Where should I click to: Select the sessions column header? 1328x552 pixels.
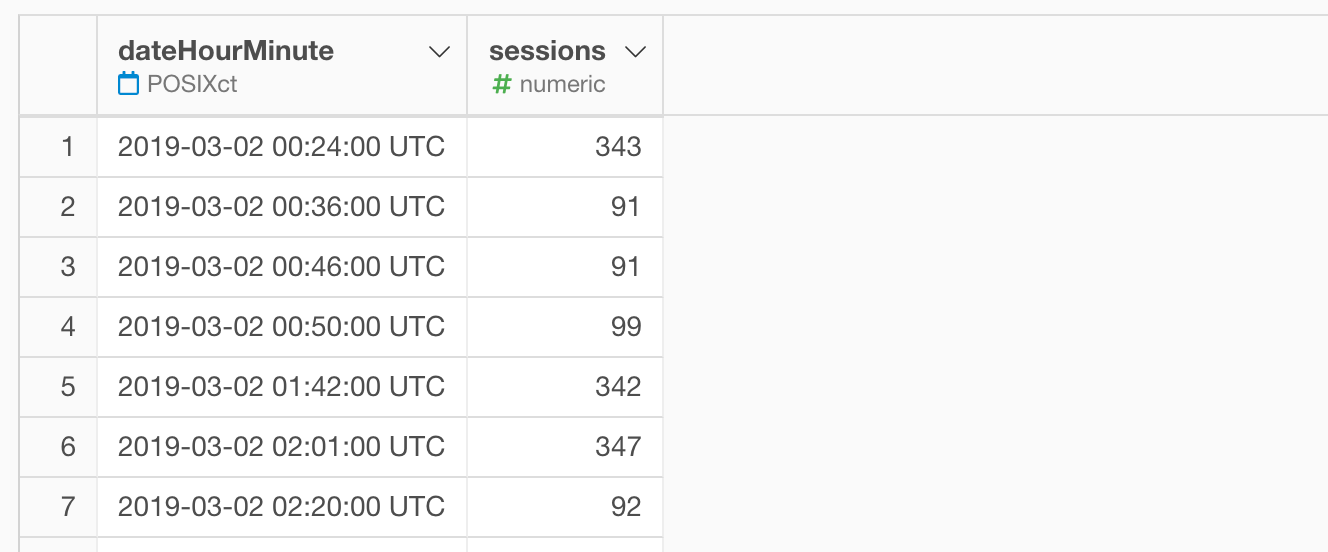pos(565,66)
